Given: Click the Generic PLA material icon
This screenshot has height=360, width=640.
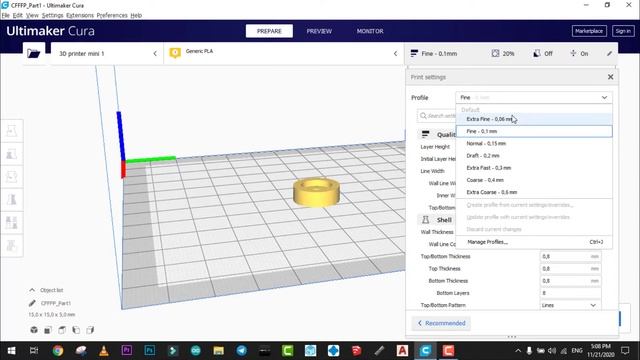Looking at the screenshot, I should (x=175, y=53).
